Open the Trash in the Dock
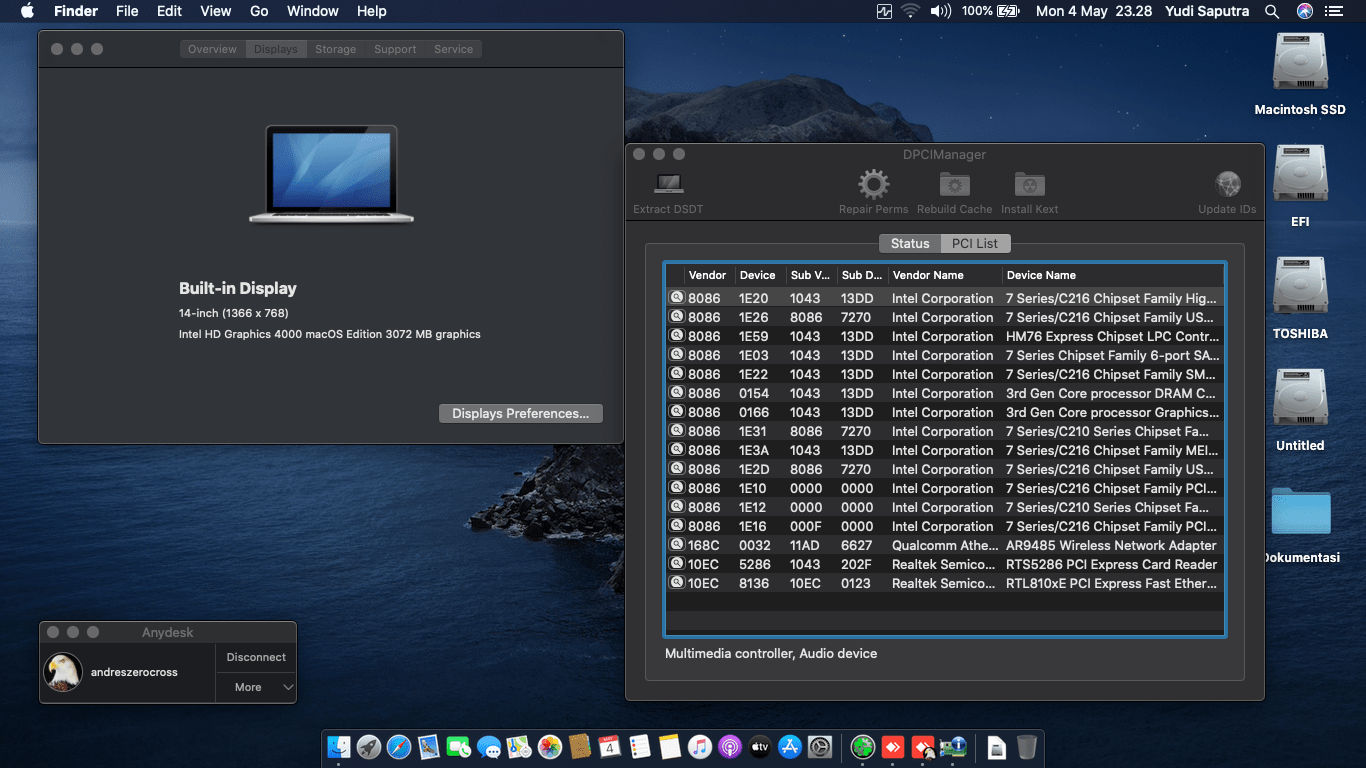Viewport: 1366px width, 768px height. pos(1027,746)
